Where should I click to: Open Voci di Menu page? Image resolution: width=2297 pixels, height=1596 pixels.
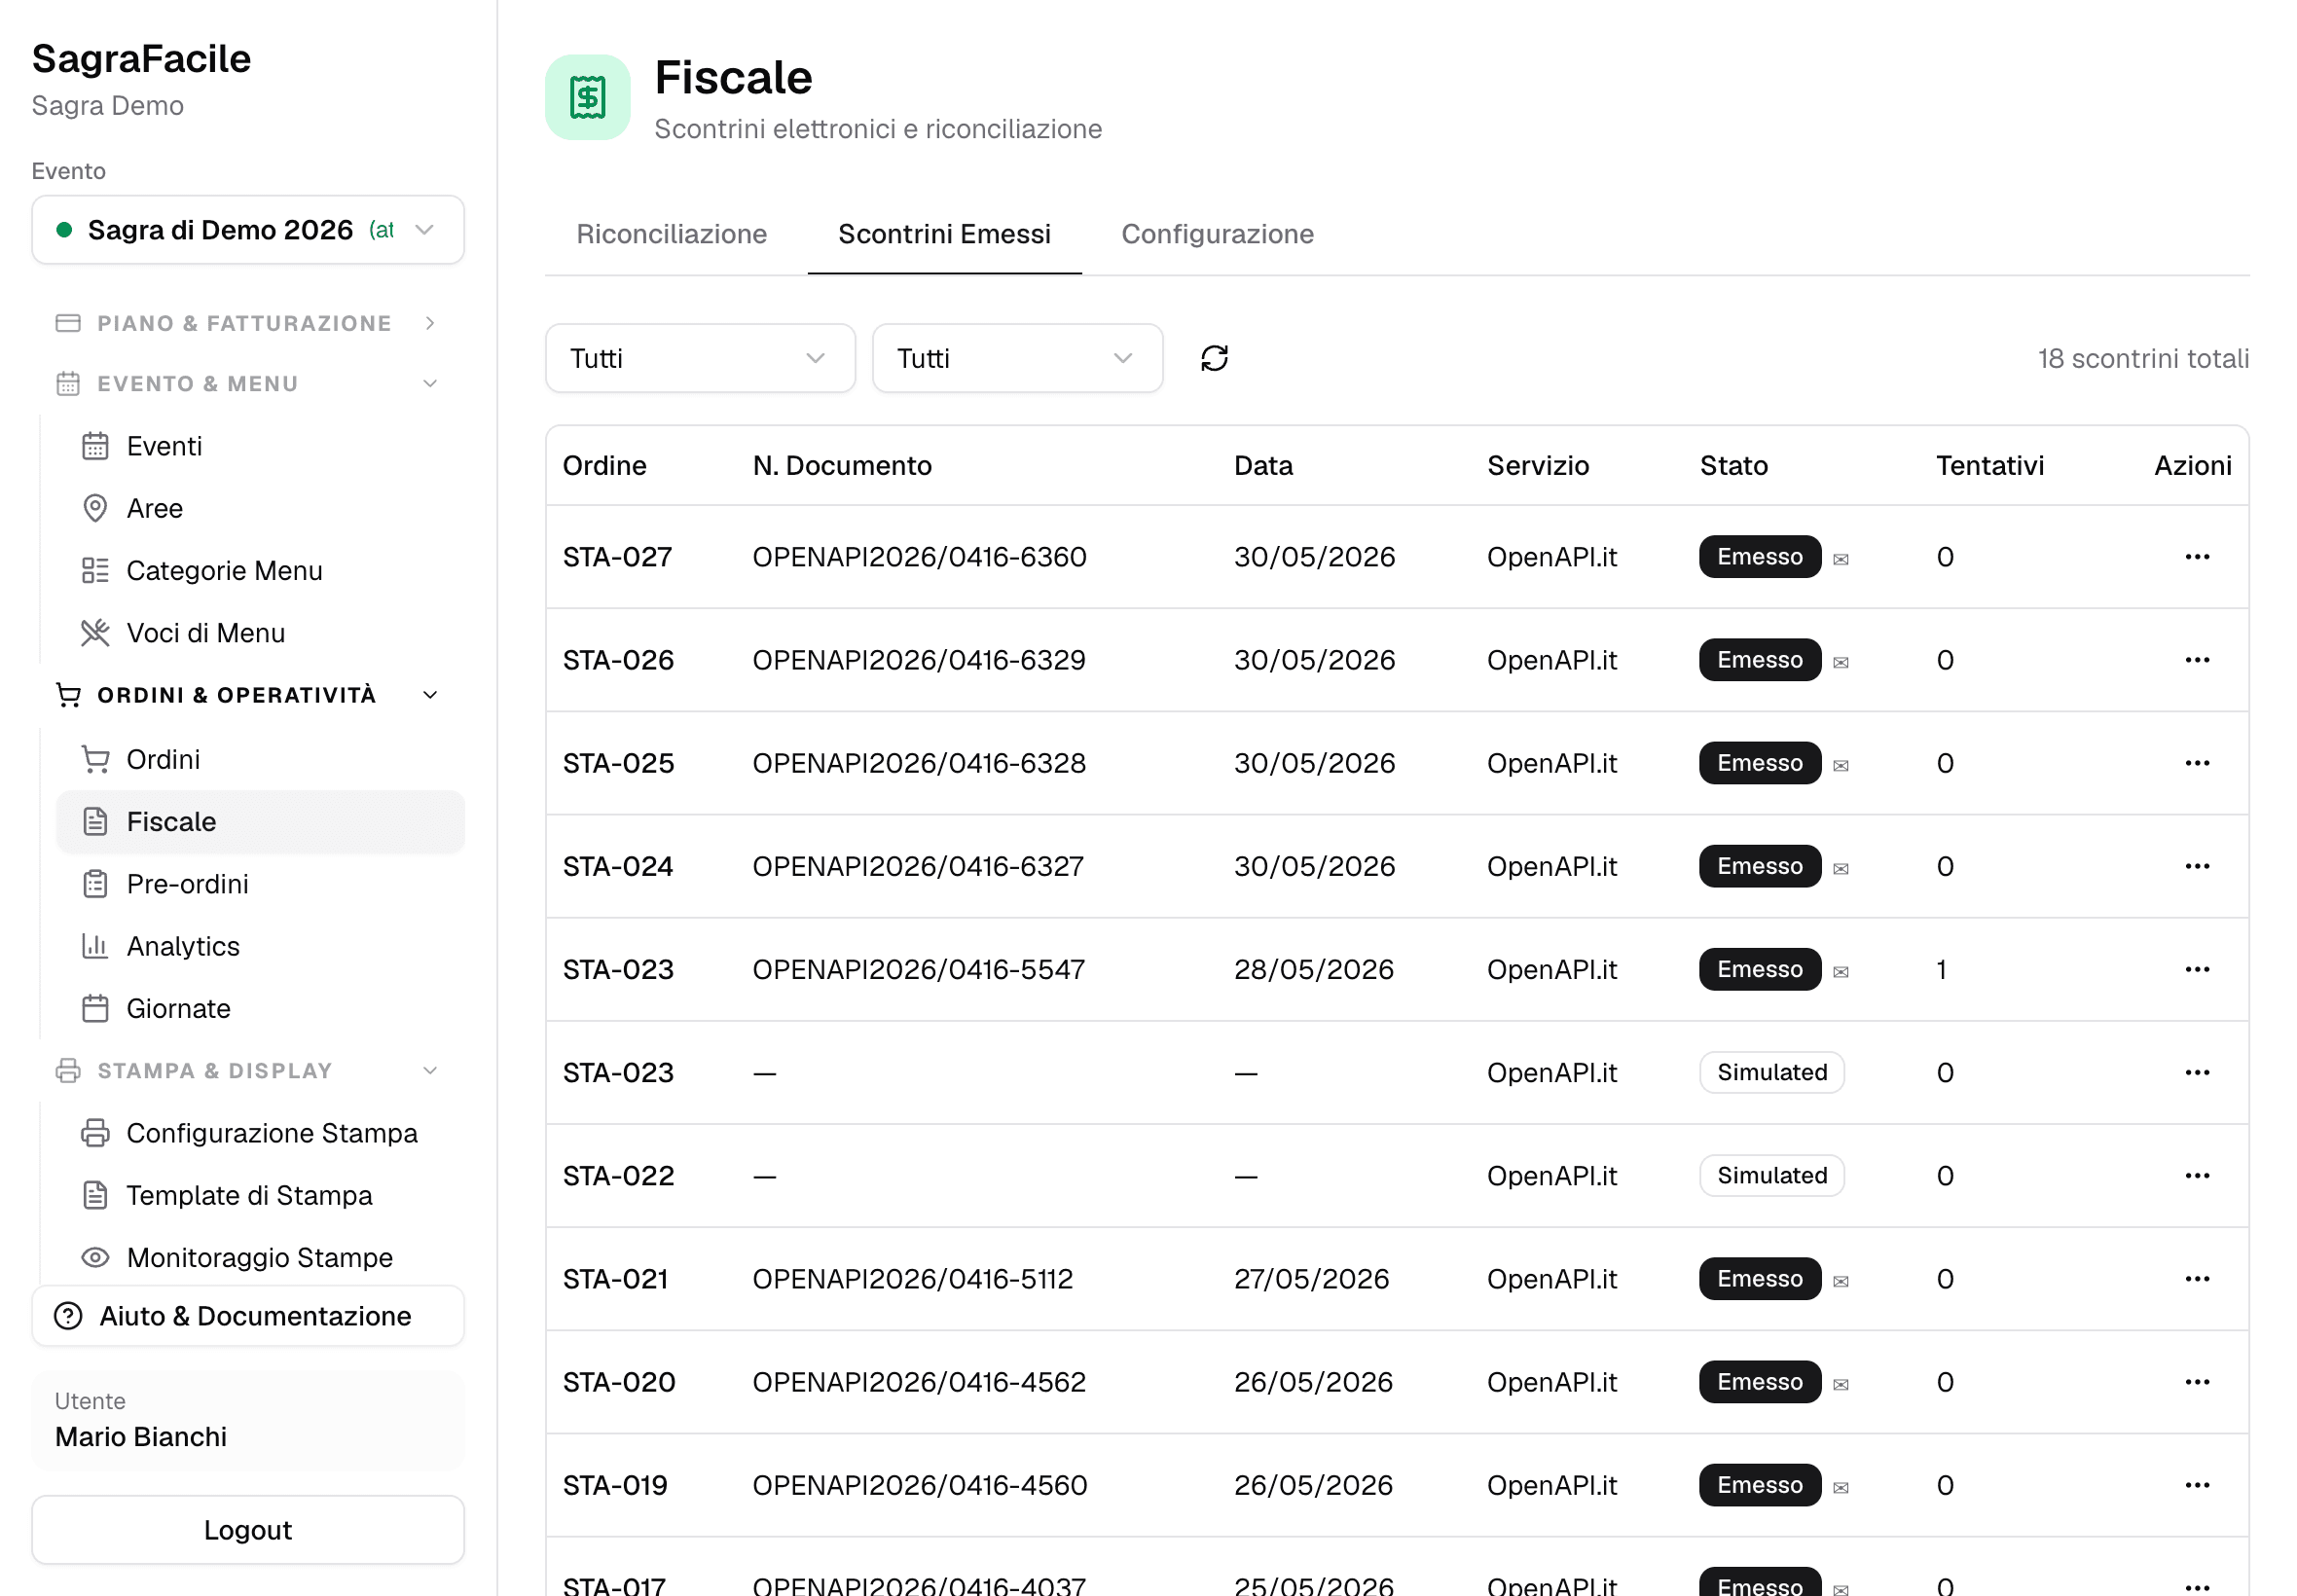pyautogui.click(x=205, y=633)
